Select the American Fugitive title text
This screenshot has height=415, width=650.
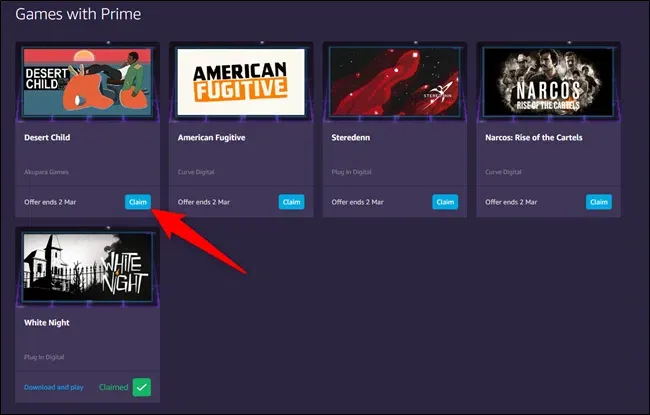(211, 137)
